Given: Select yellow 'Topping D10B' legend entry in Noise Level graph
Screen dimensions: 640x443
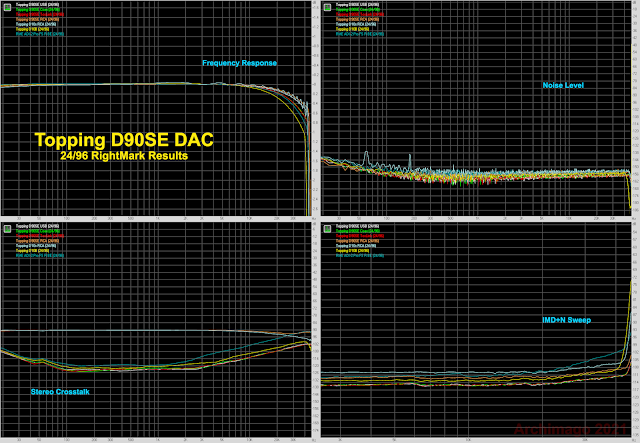Looking at the screenshot, I should 352,29.
